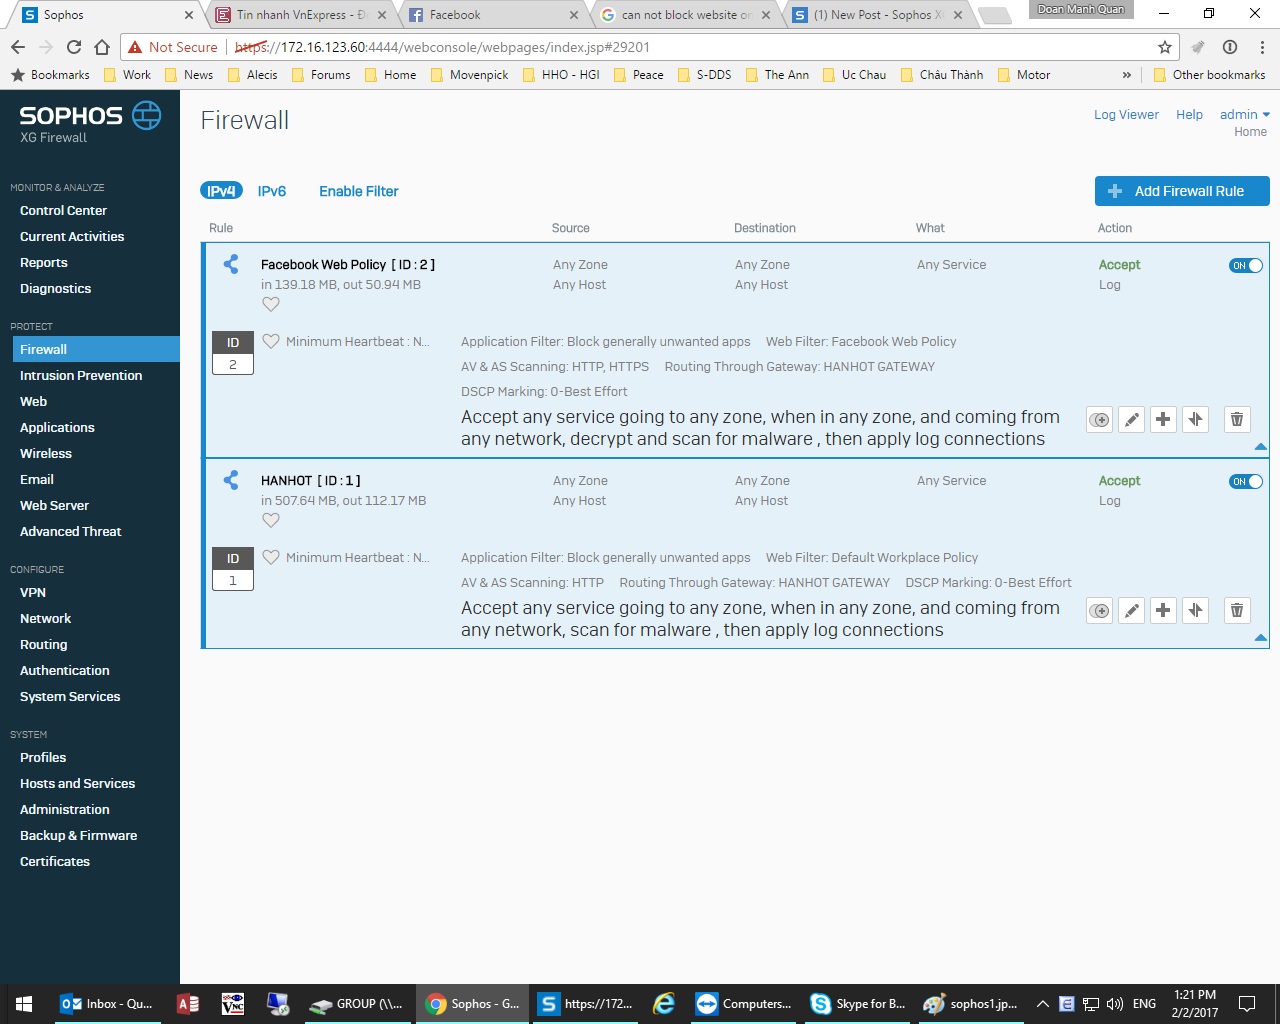The height and width of the screenshot is (1024, 1280).
Task: Open the Windows Start menu
Action: pyautogui.click(x=24, y=1004)
